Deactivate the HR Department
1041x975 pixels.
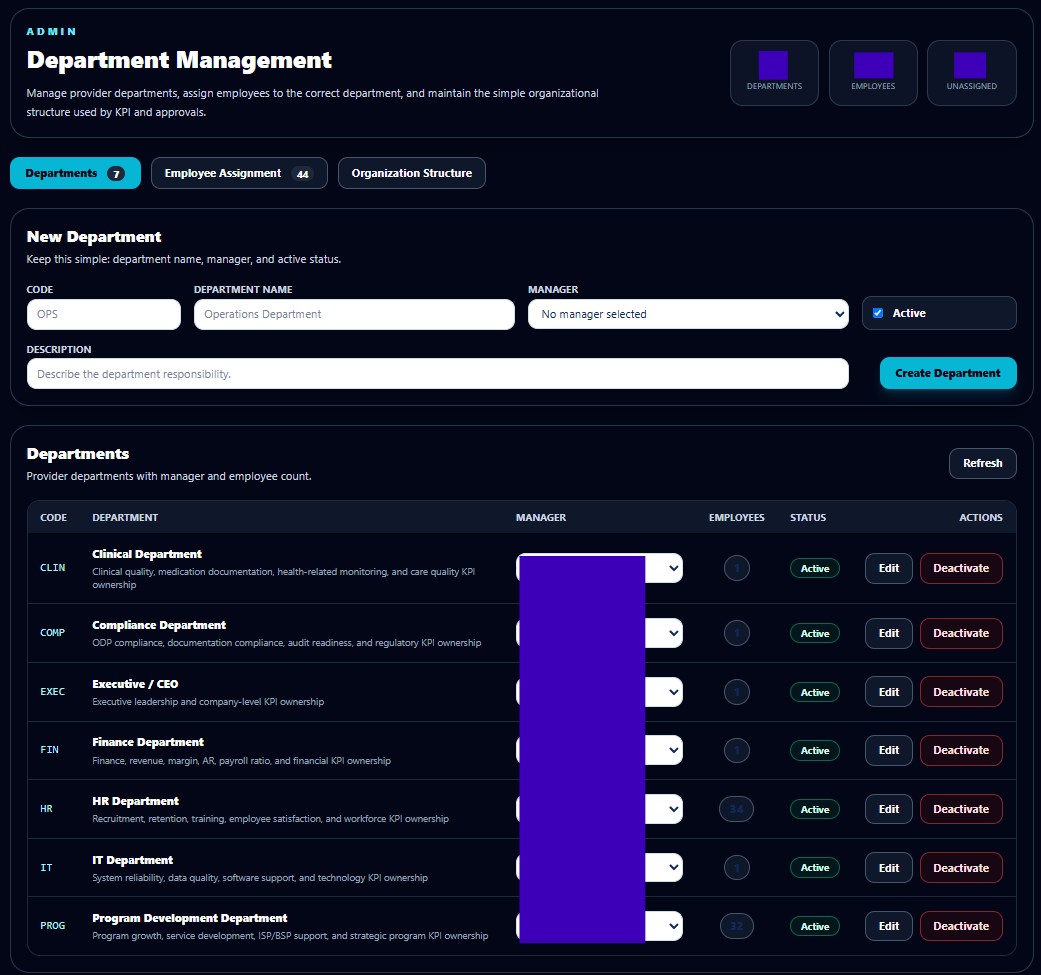(x=961, y=809)
